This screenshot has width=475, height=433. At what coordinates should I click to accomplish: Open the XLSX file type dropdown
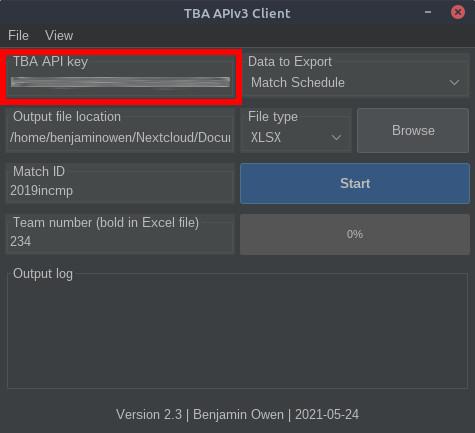pos(296,137)
